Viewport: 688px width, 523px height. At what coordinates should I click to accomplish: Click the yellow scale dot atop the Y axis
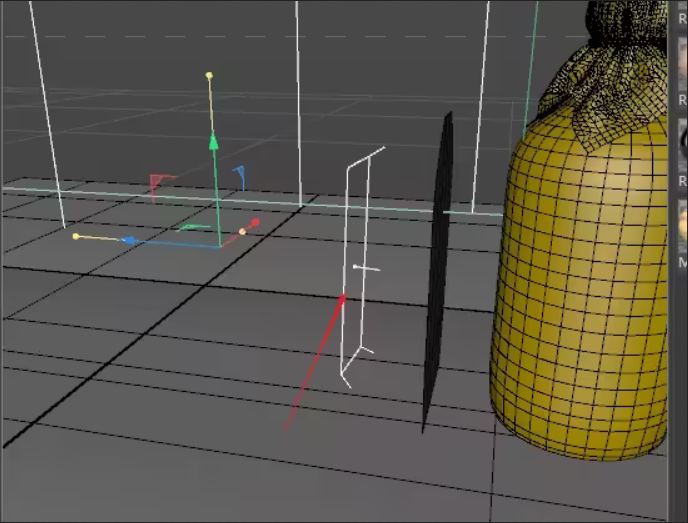point(209,75)
